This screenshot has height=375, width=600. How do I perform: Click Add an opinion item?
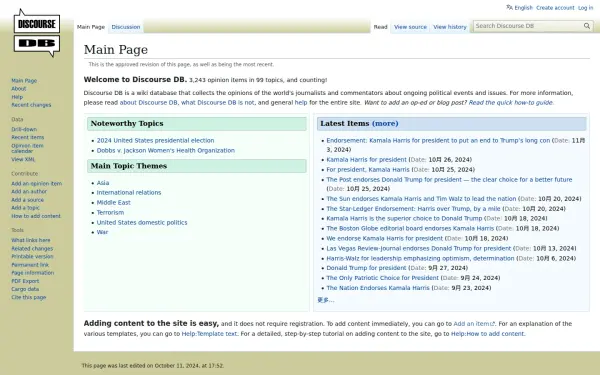(x=36, y=184)
